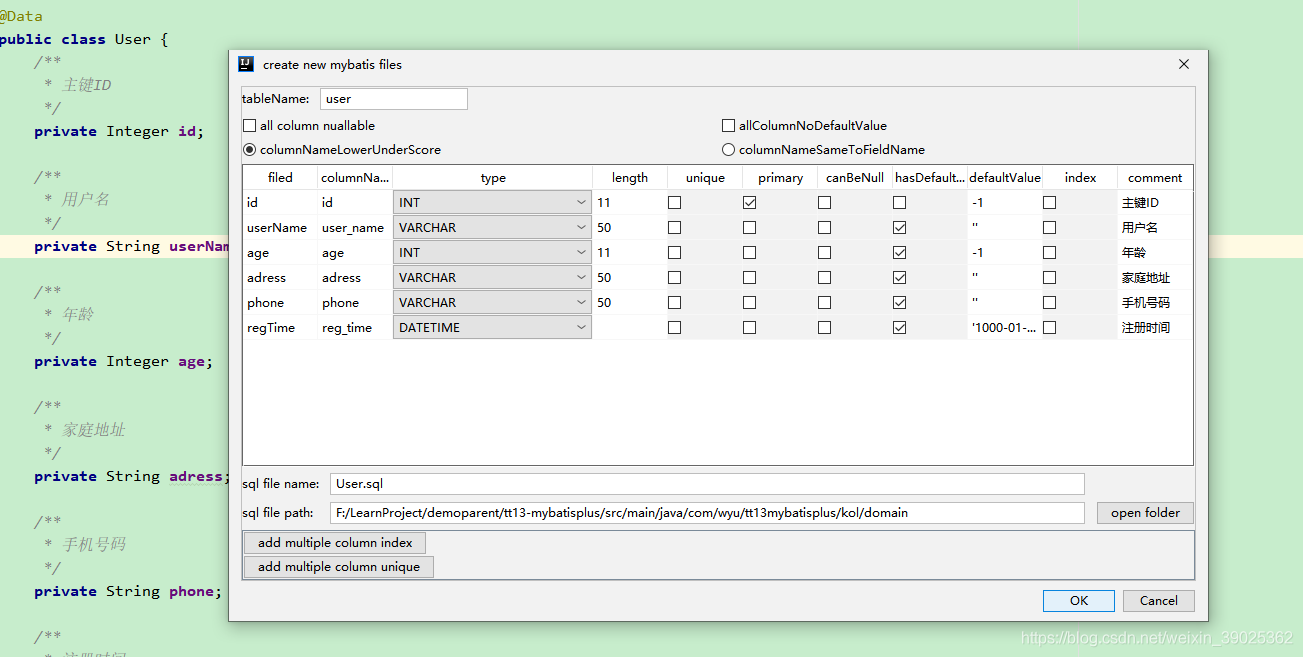Close the create new mybatis files dialog
1303x657 pixels.
coord(1184,64)
